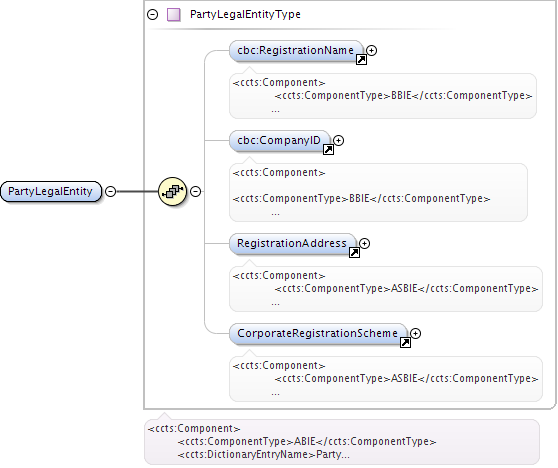This screenshot has height=468, width=558.
Task: Select the cbc:RegistrationName element node
Action: click(296, 51)
